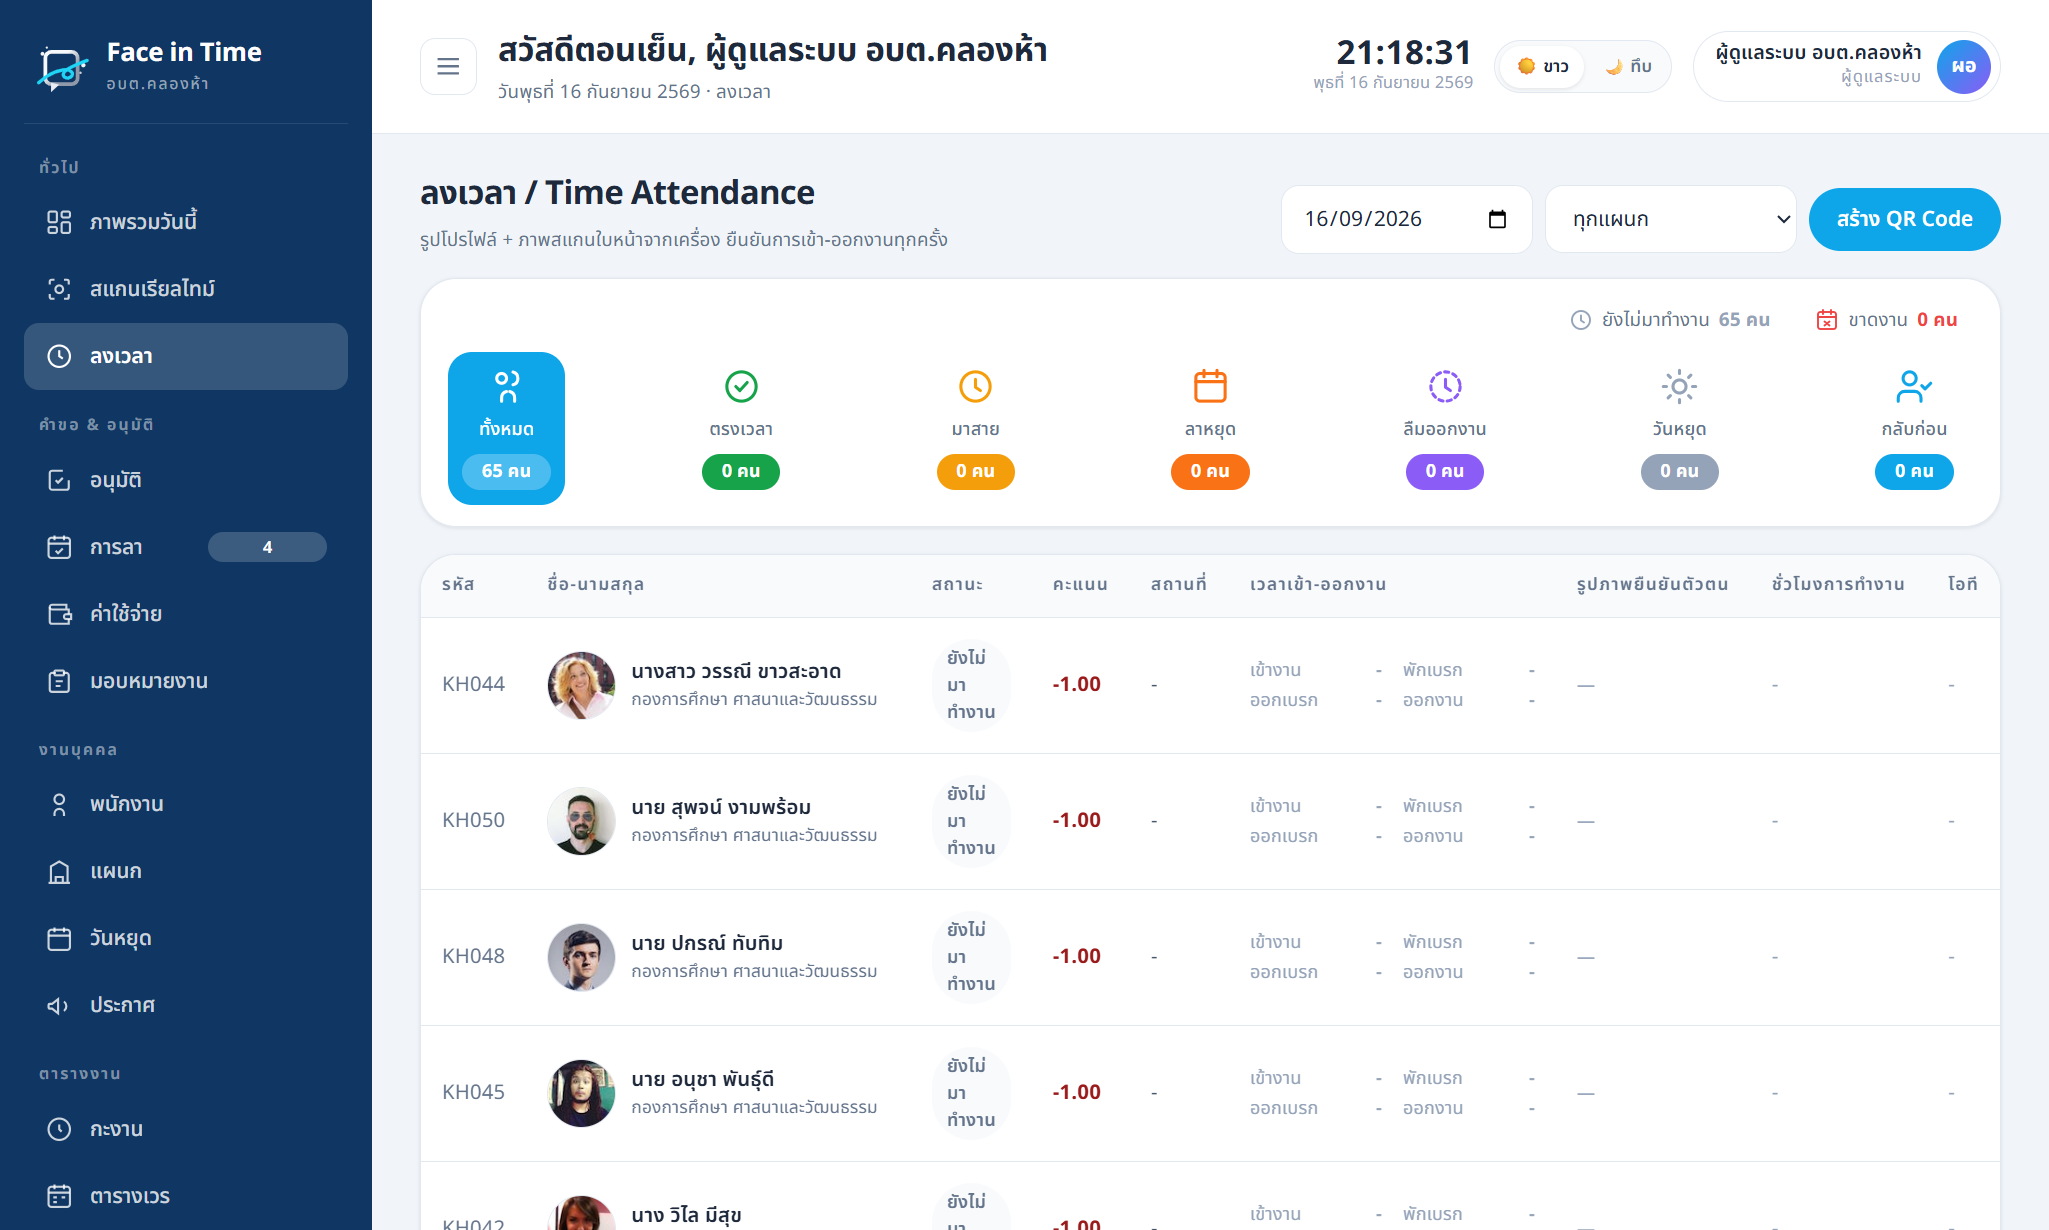Viewport: 2049px width, 1230px height.
Task: Open ตารางเวร duty schedule page
Action: [x=186, y=1196]
